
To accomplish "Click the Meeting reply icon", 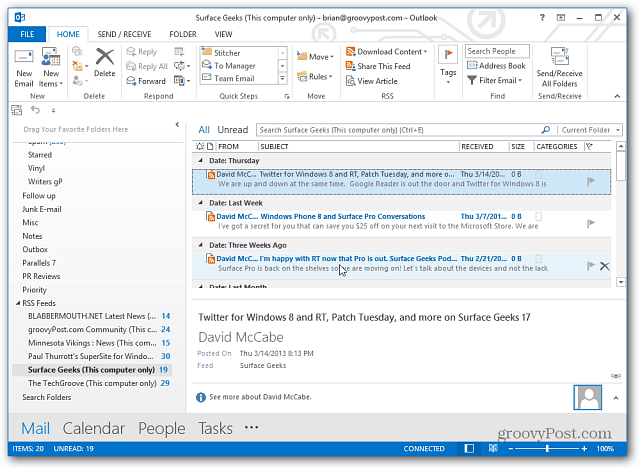I will [179, 51].
